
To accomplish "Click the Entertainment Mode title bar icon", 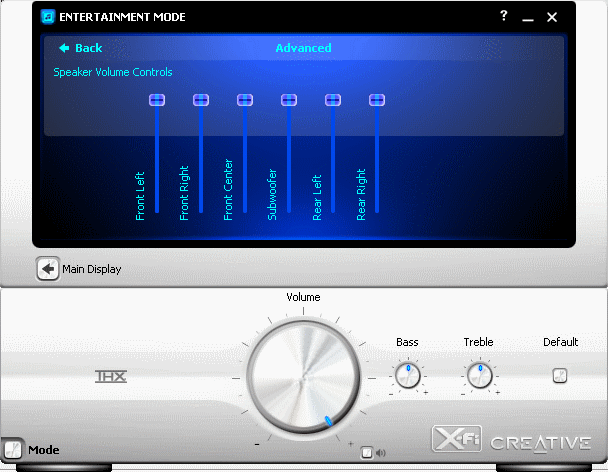I will tap(48, 17).
